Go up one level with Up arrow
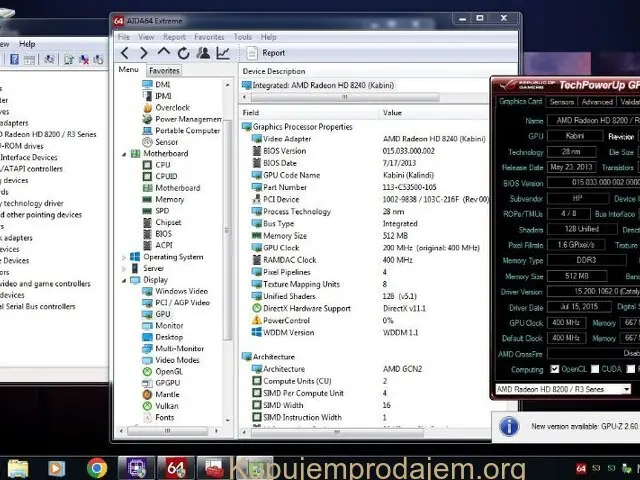The width and height of the screenshot is (640, 480). click(x=164, y=52)
